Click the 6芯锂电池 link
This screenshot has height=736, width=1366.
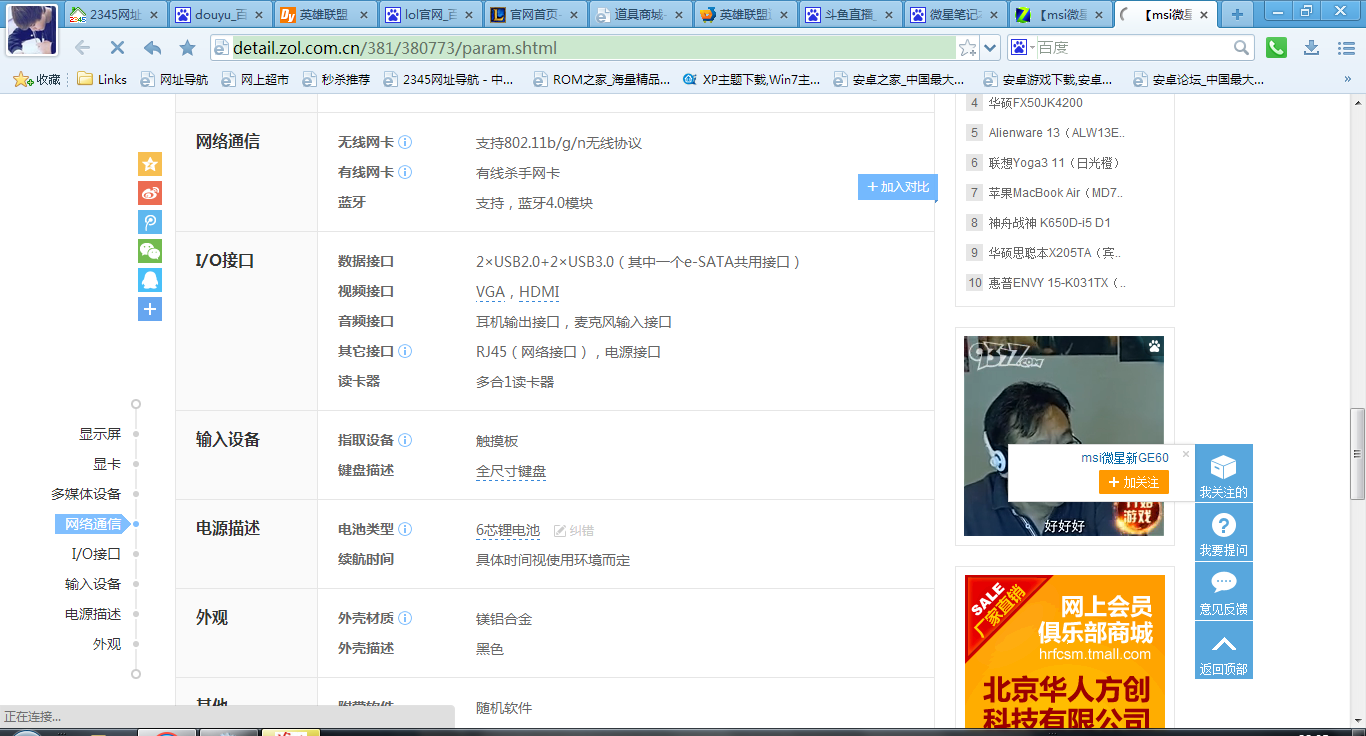tap(508, 530)
